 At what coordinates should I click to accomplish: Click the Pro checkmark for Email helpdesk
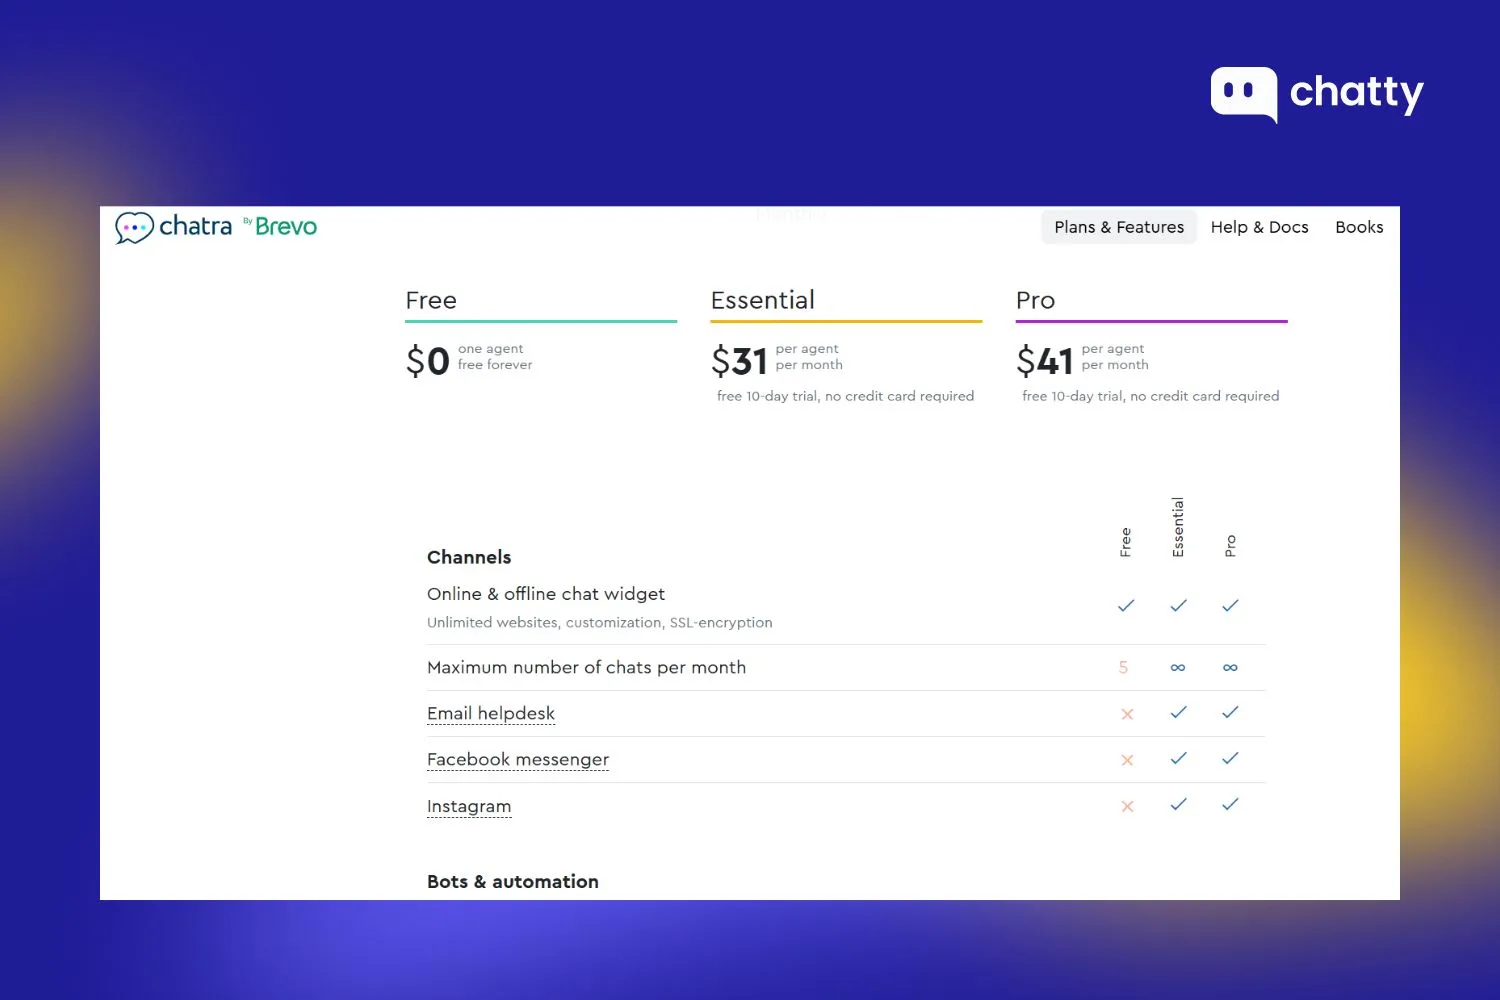pyautogui.click(x=1230, y=712)
